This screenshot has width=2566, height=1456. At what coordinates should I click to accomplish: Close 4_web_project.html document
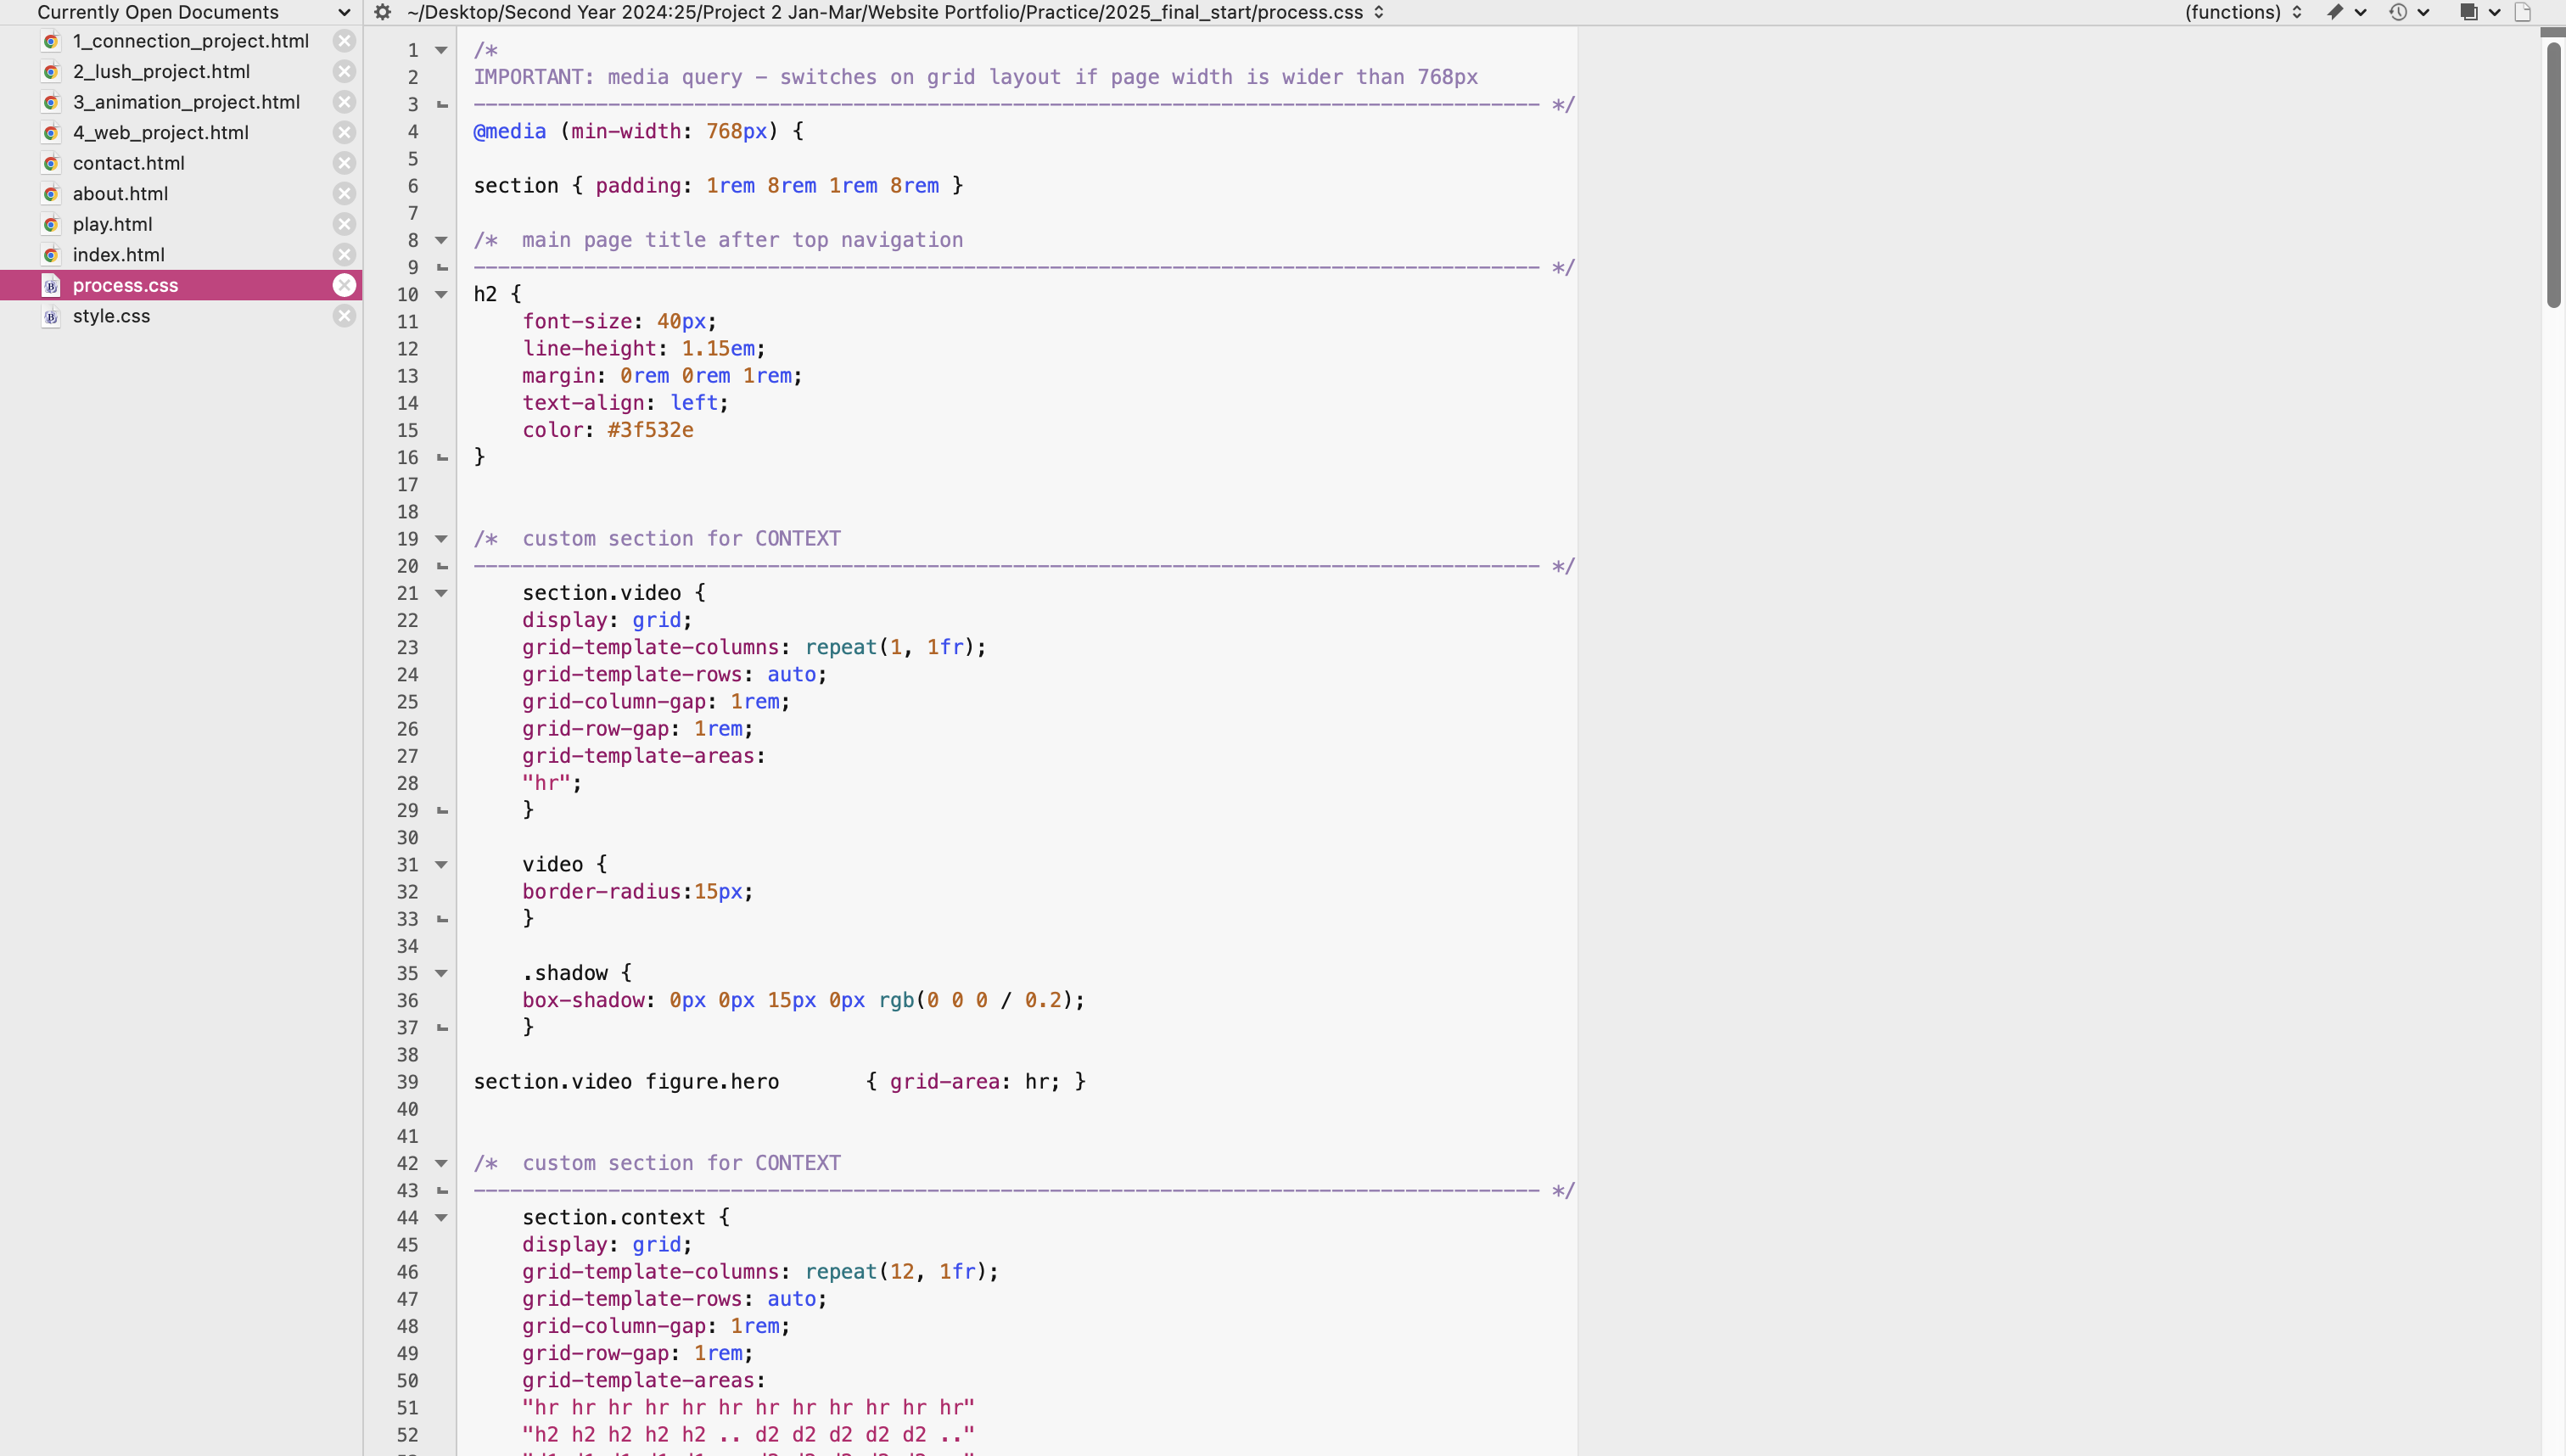(344, 133)
